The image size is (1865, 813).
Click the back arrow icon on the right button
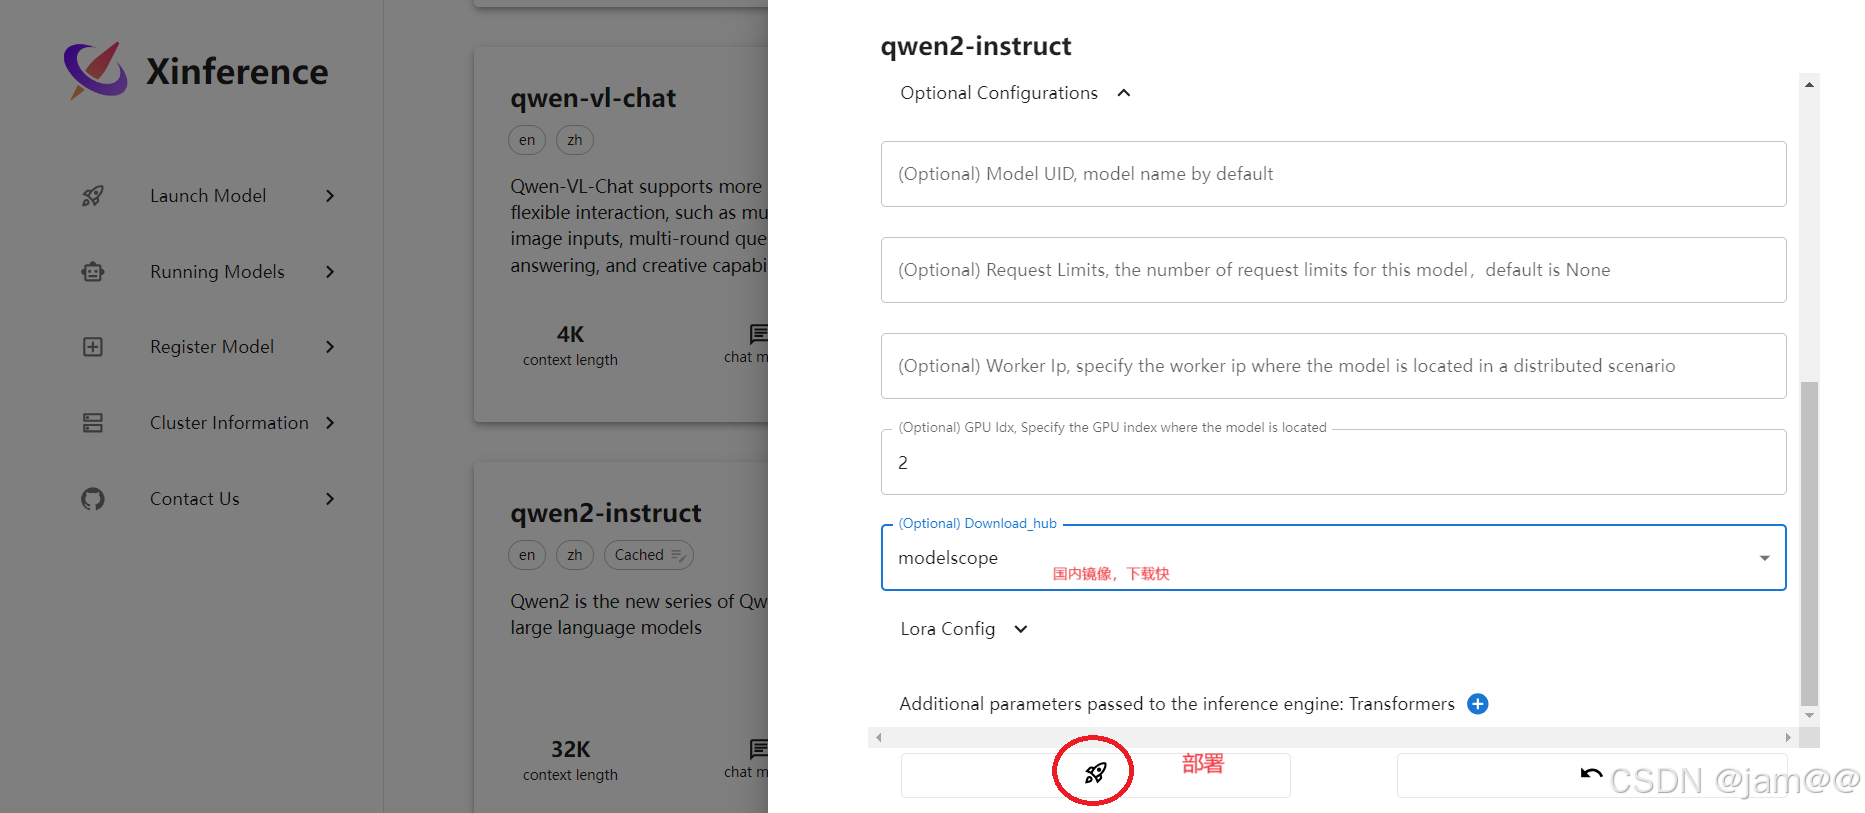(x=1590, y=773)
